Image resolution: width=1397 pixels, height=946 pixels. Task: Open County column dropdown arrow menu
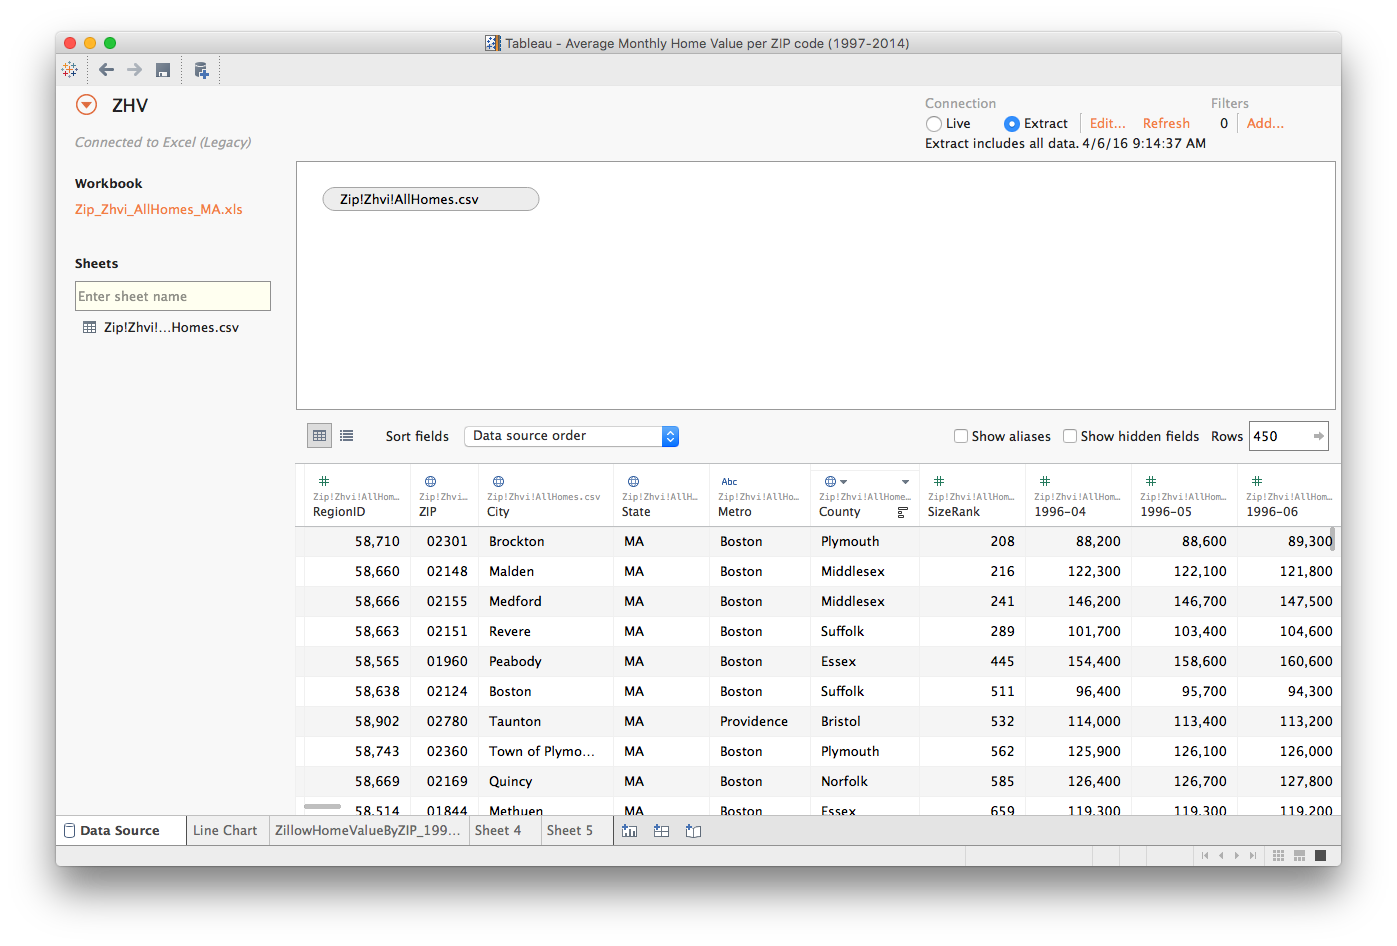(x=905, y=481)
